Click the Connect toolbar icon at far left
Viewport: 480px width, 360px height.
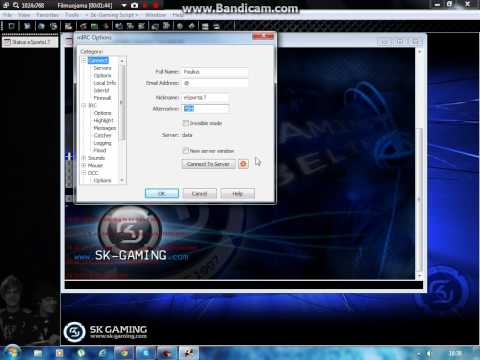pos(11,26)
